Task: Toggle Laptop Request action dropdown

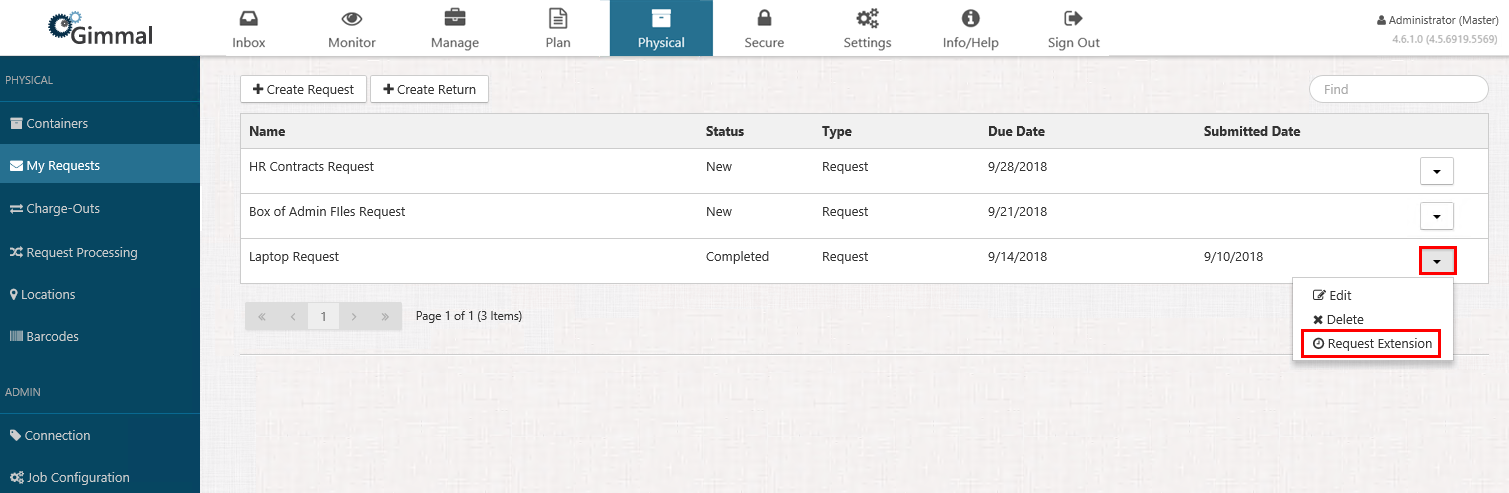Action: pyautogui.click(x=1436, y=261)
